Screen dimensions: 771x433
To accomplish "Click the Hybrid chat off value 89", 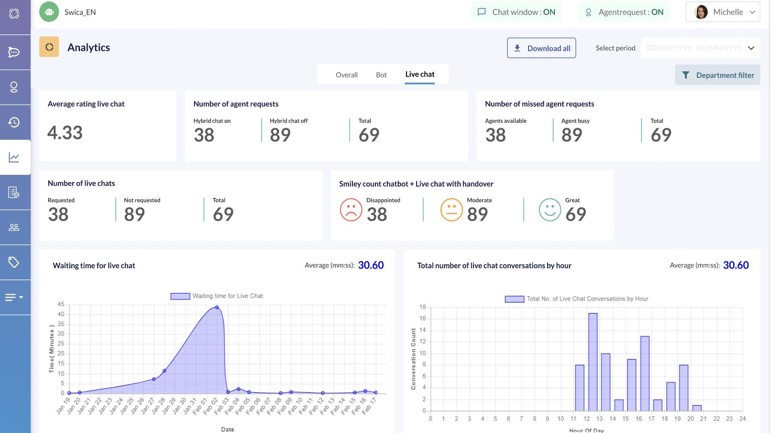I will pos(280,135).
